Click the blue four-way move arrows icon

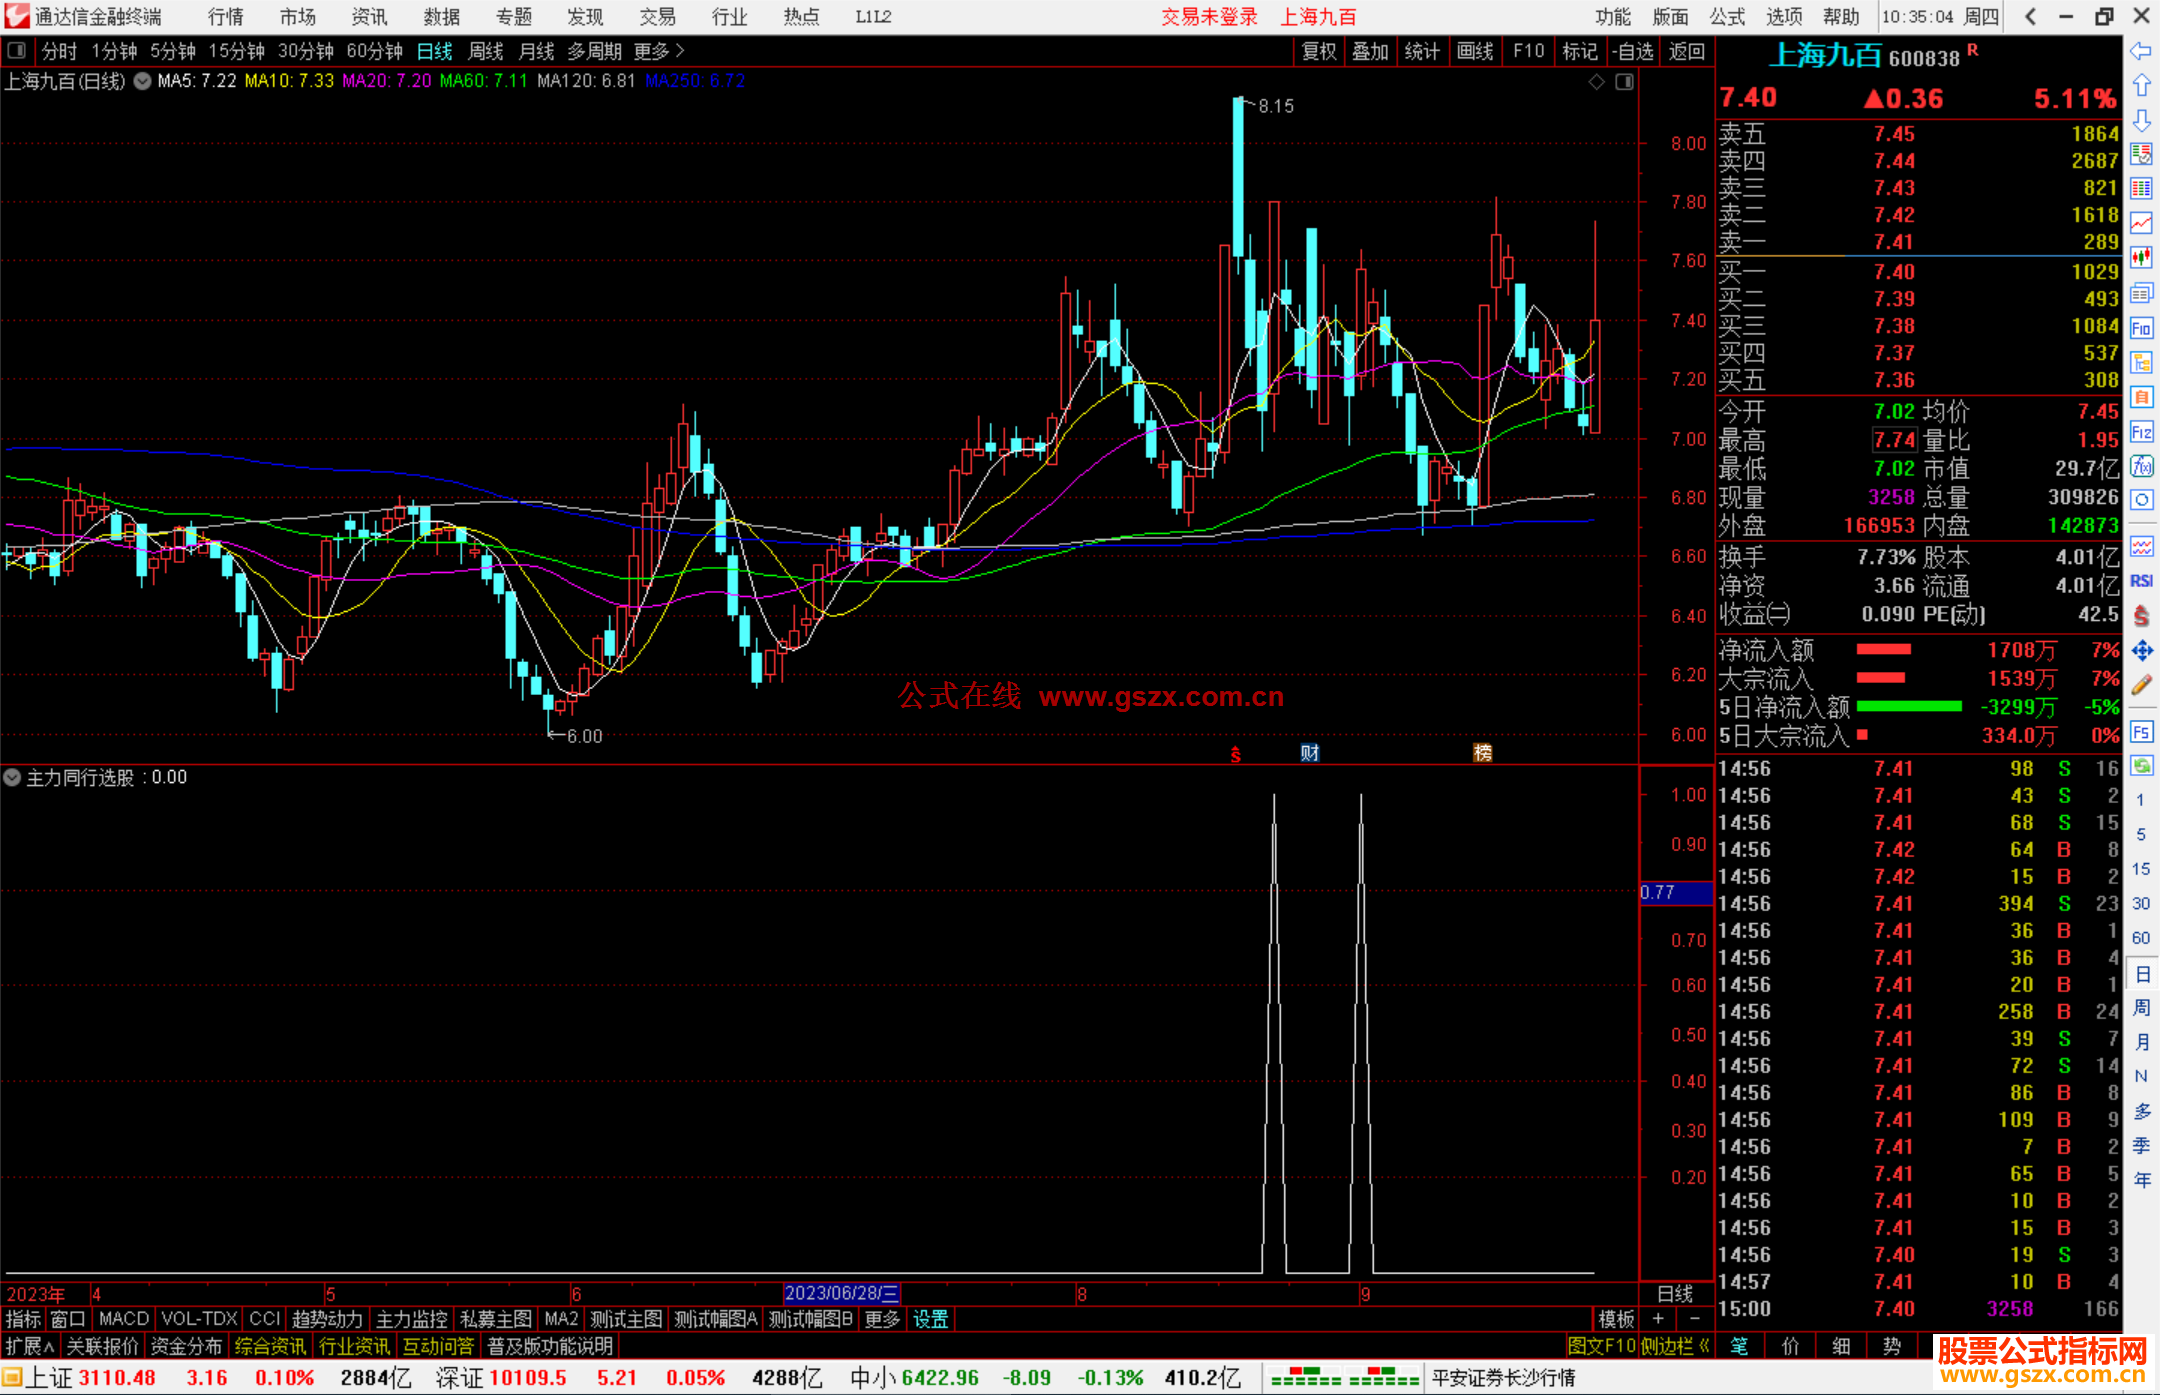[x=2141, y=651]
